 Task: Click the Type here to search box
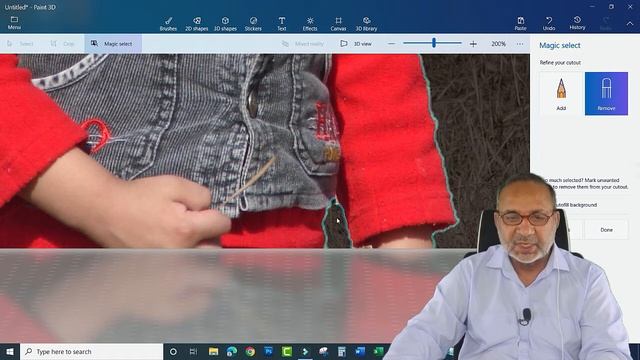coord(91,351)
